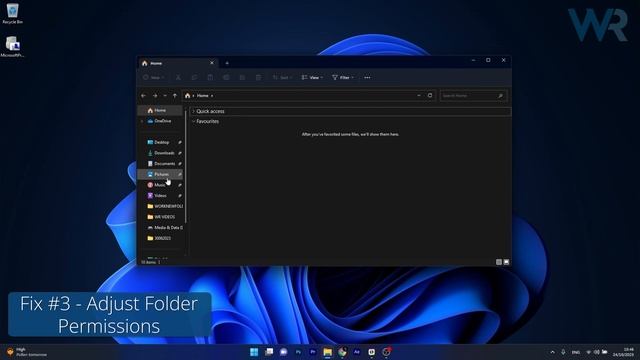Image resolution: width=640 pixels, height=360 pixels.
Task: Expand the Quick access section
Action: 194,111
